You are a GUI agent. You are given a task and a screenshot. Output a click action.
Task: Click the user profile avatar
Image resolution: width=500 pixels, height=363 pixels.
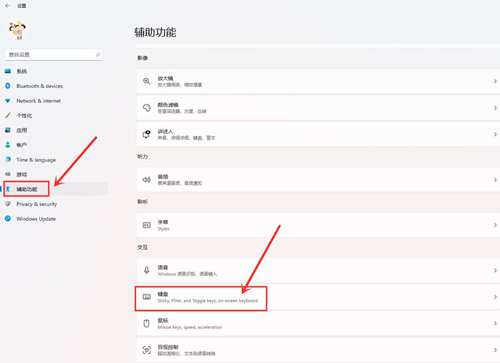tap(17, 30)
